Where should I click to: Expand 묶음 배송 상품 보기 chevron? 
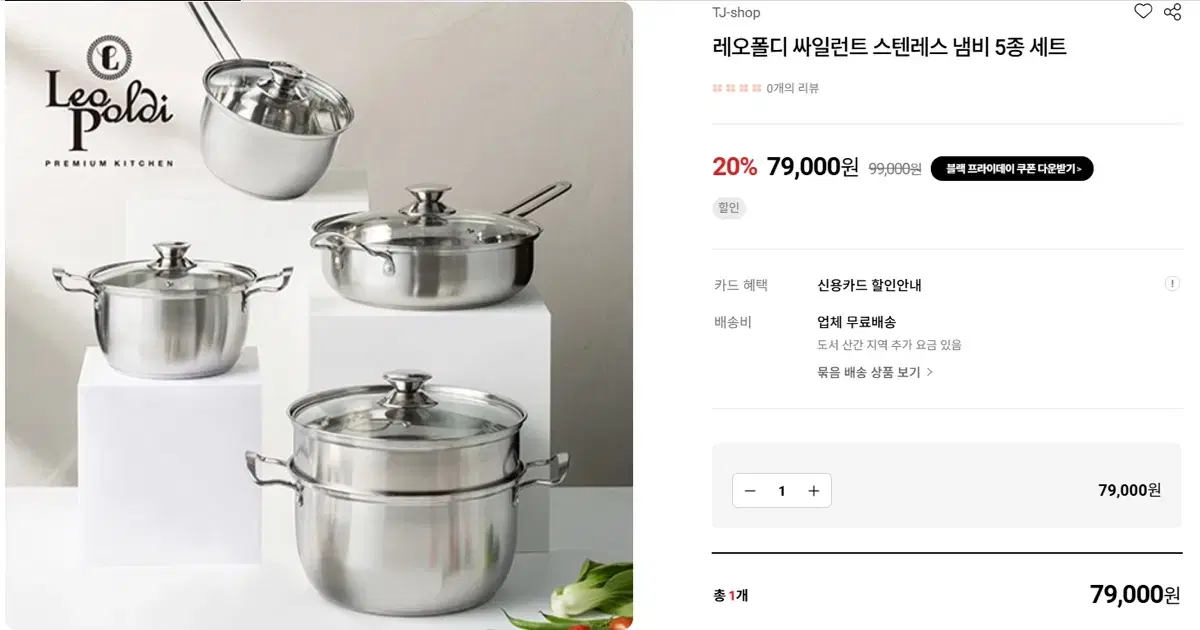point(930,372)
